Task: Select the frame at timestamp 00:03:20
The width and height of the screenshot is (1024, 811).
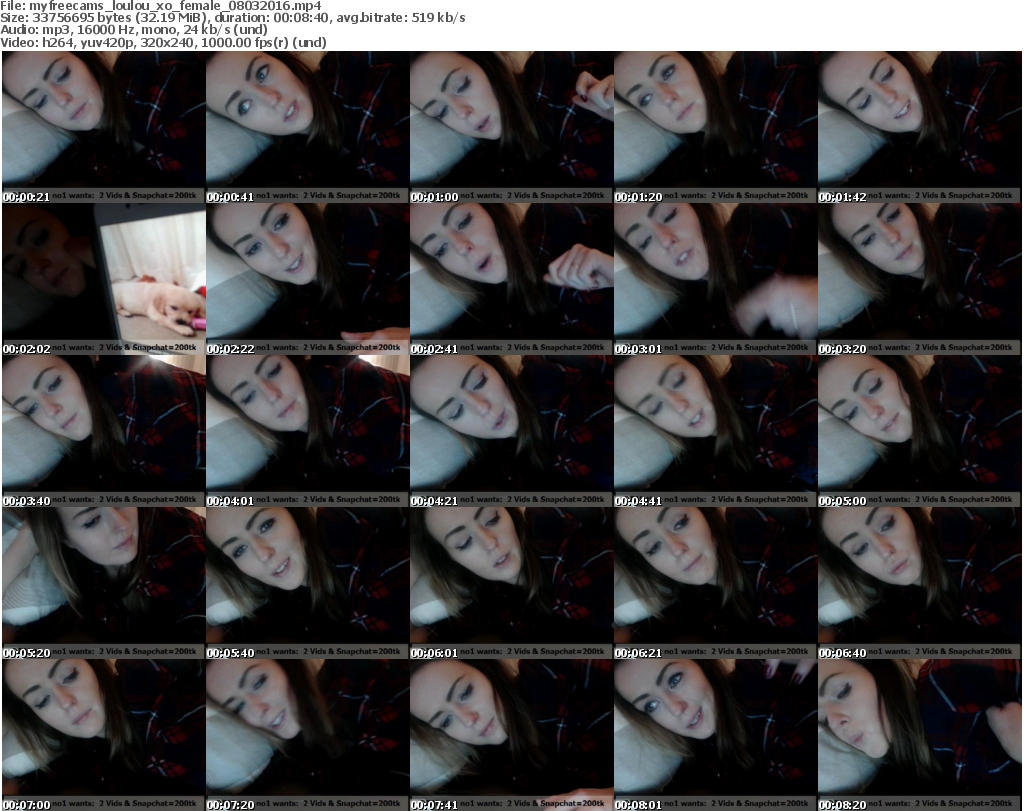Action: pos(919,279)
